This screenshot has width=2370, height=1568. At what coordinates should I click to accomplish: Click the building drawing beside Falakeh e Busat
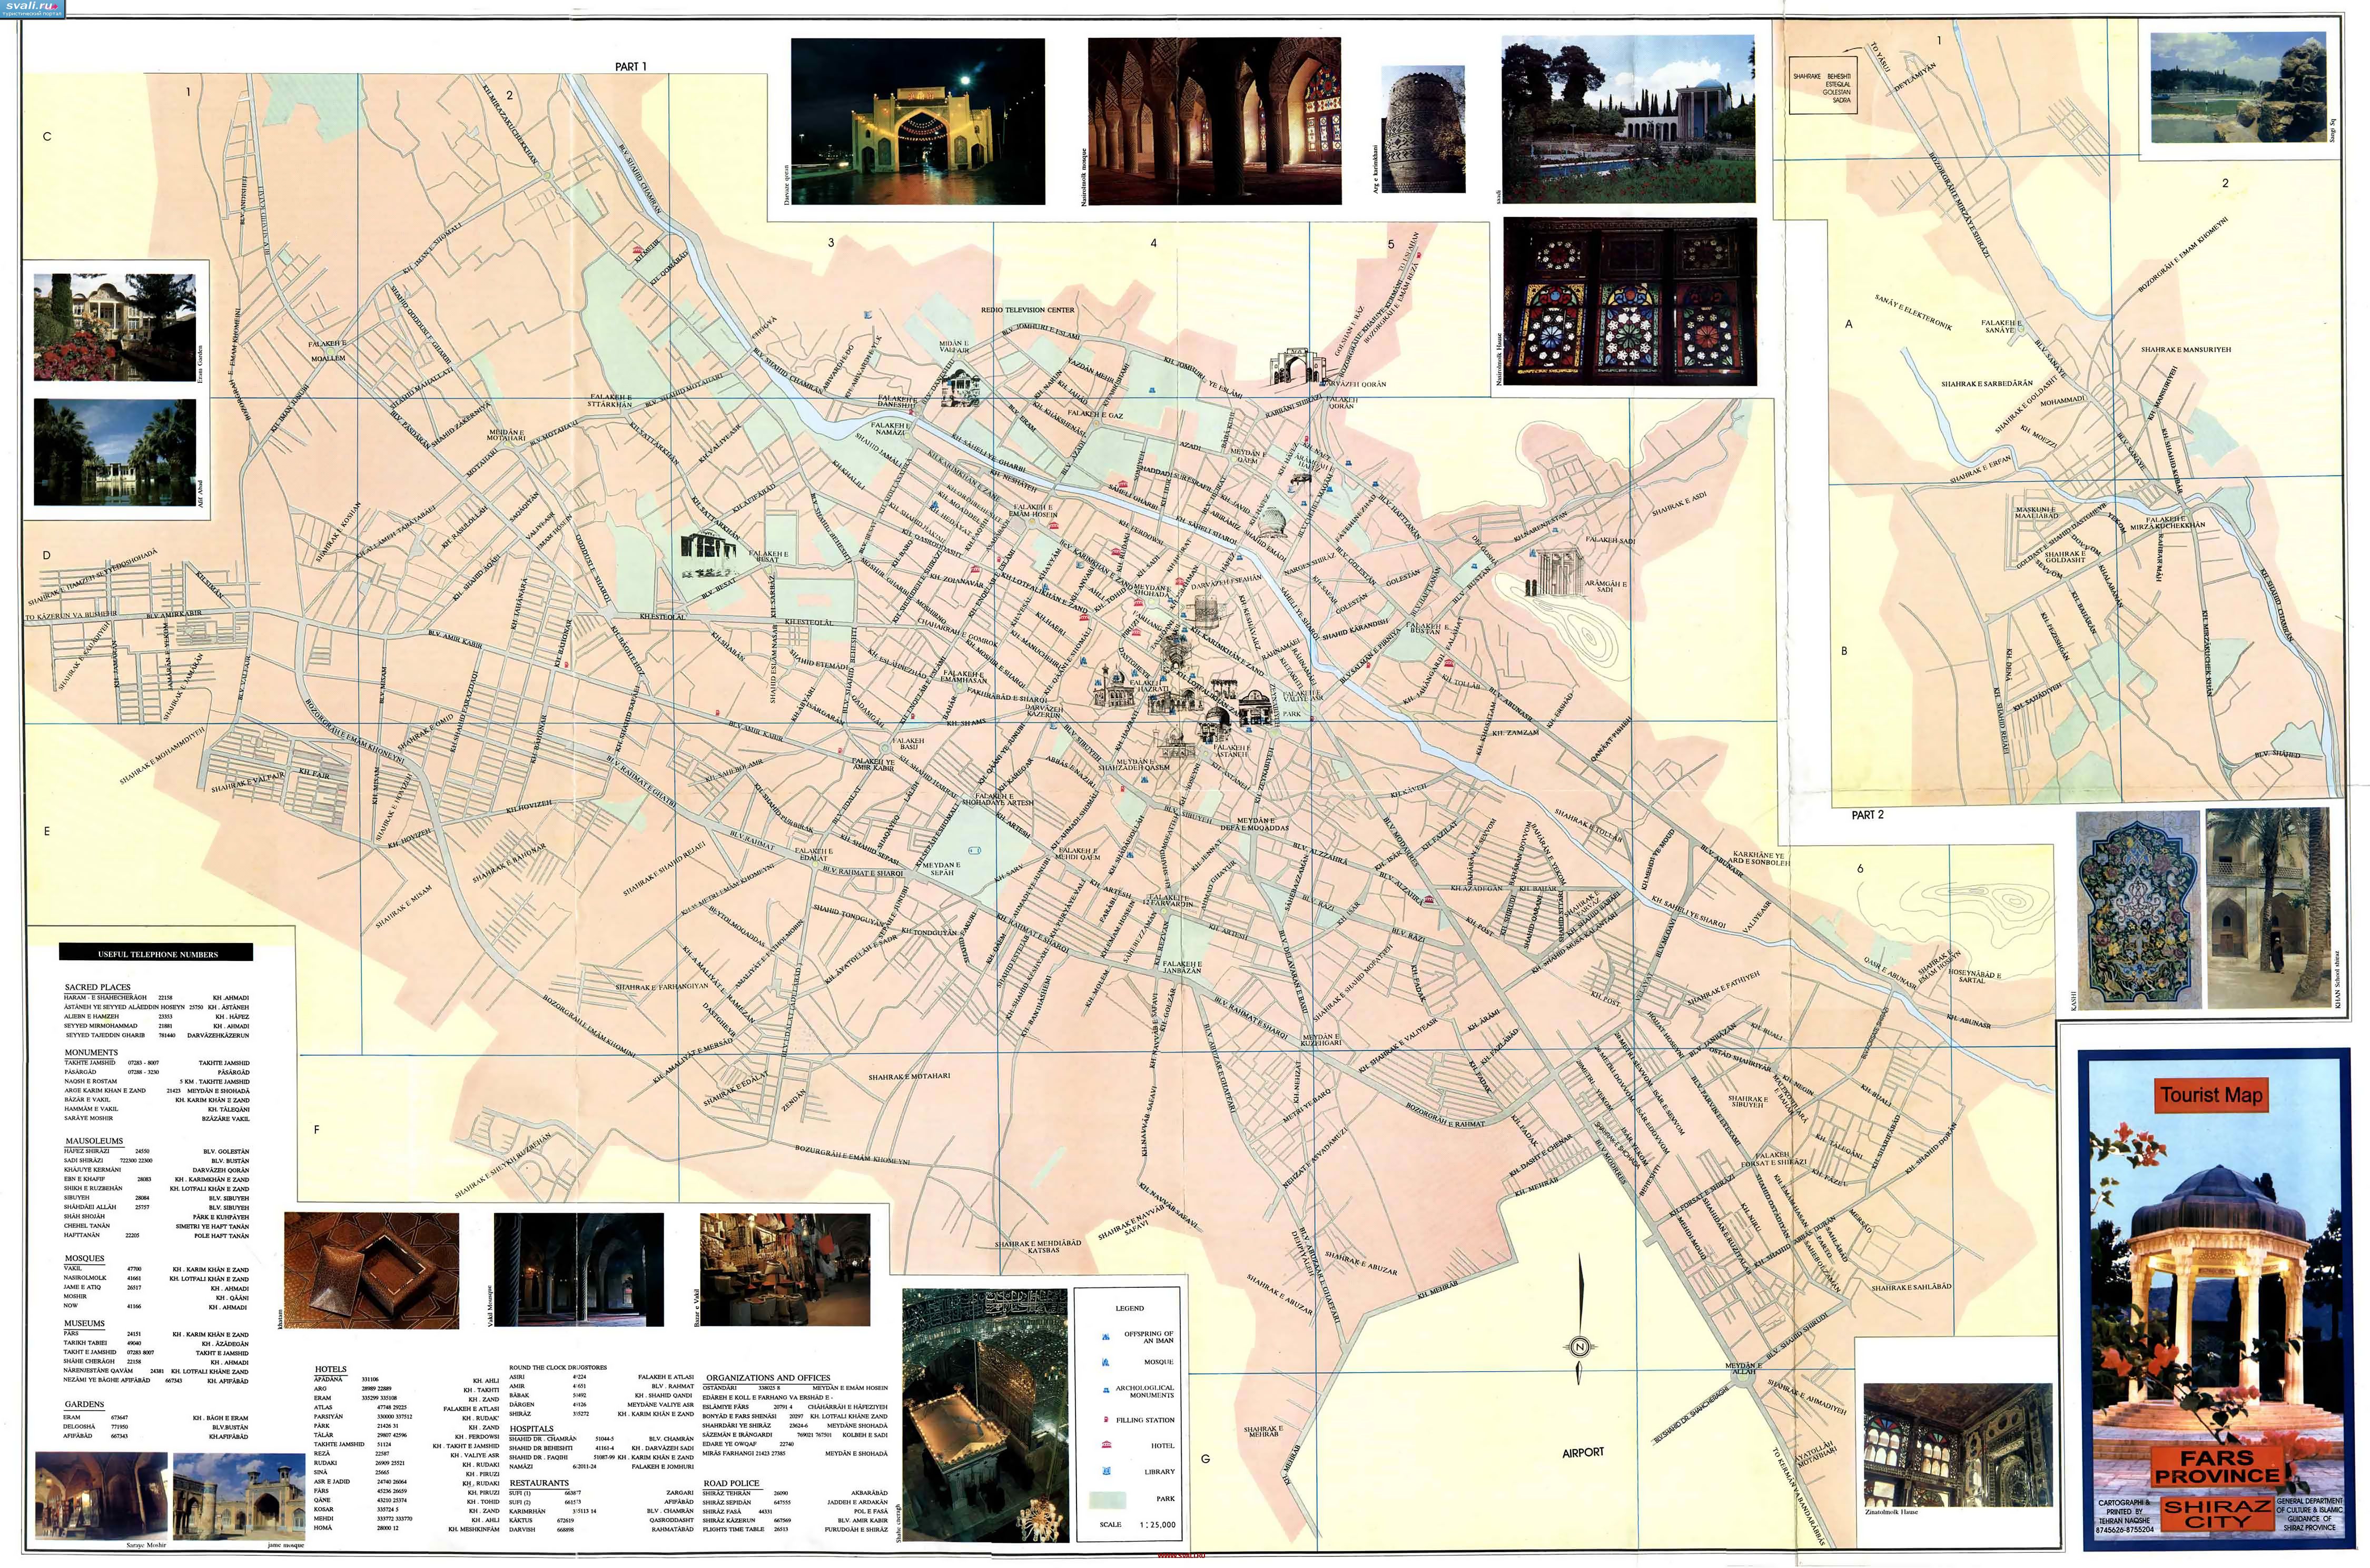pos(709,553)
